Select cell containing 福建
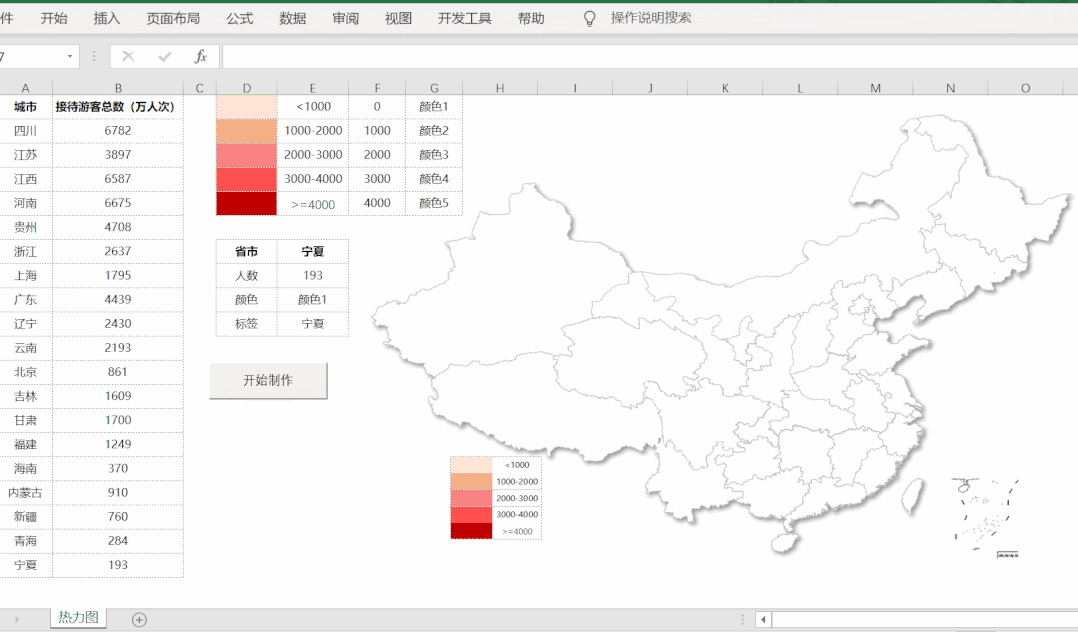 coord(25,444)
